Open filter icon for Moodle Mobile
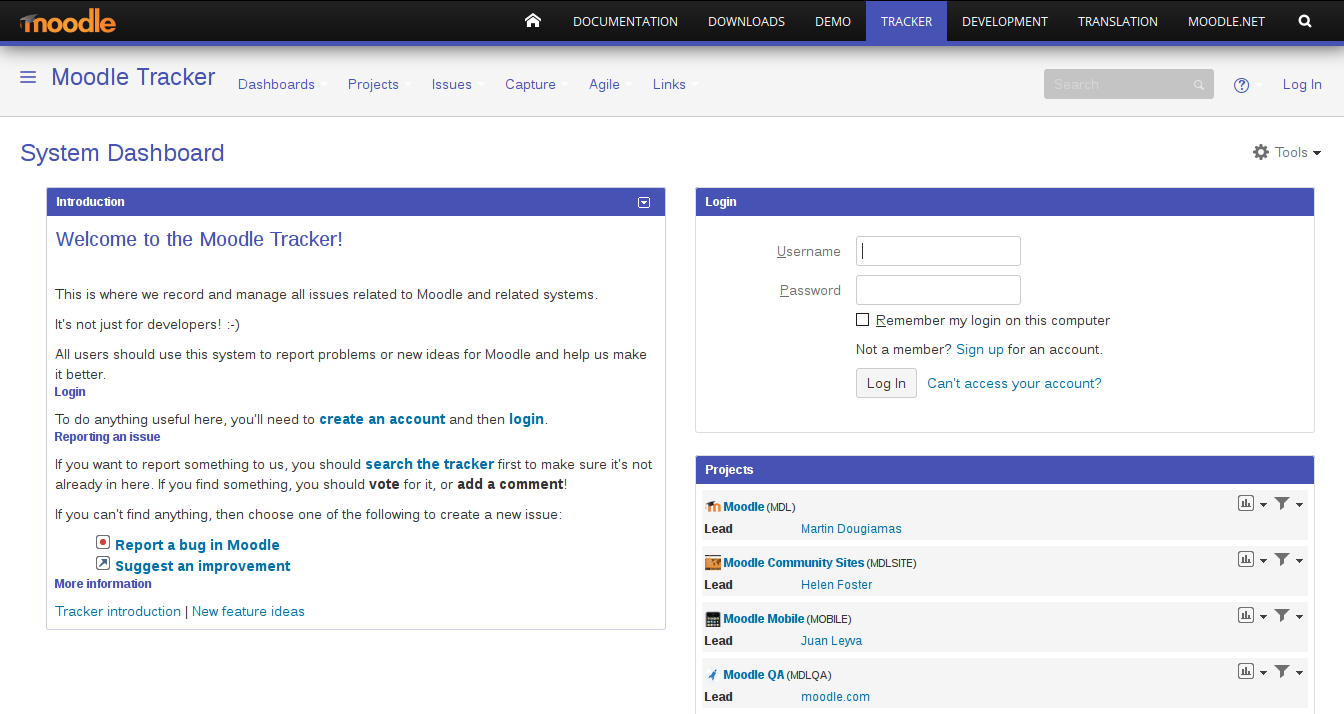The width and height of the screenshot is (1344, 714). (x=1282, y=616)
